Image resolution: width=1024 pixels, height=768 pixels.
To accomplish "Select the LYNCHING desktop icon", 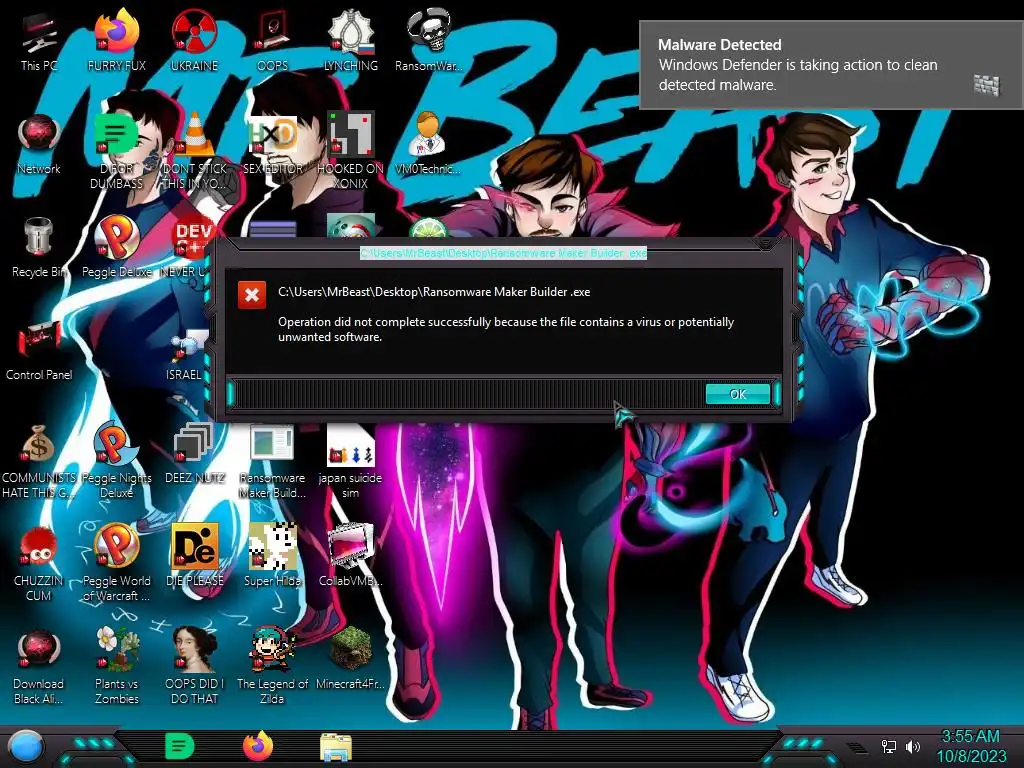I will coord(351,40).
